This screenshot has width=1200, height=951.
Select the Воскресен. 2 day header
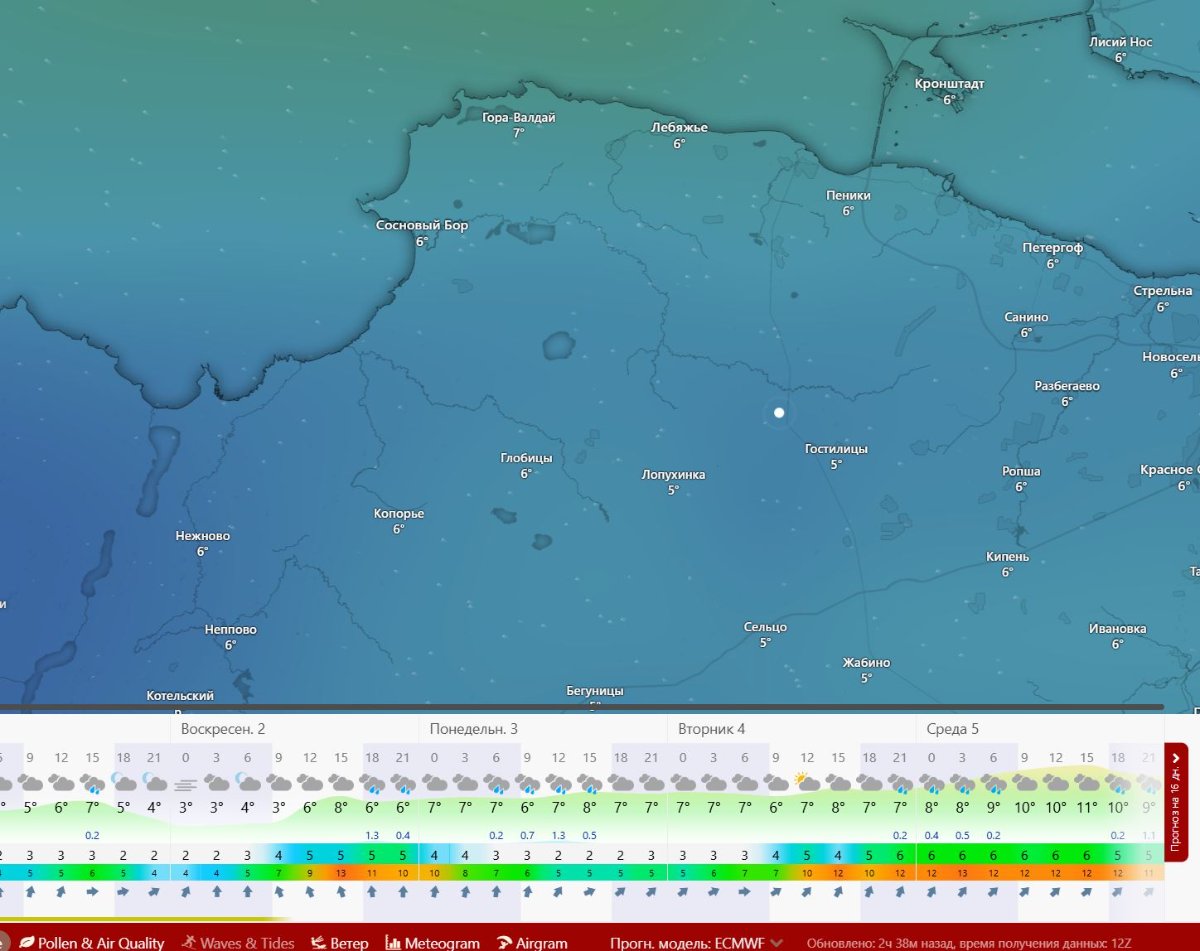pos(223,729)
